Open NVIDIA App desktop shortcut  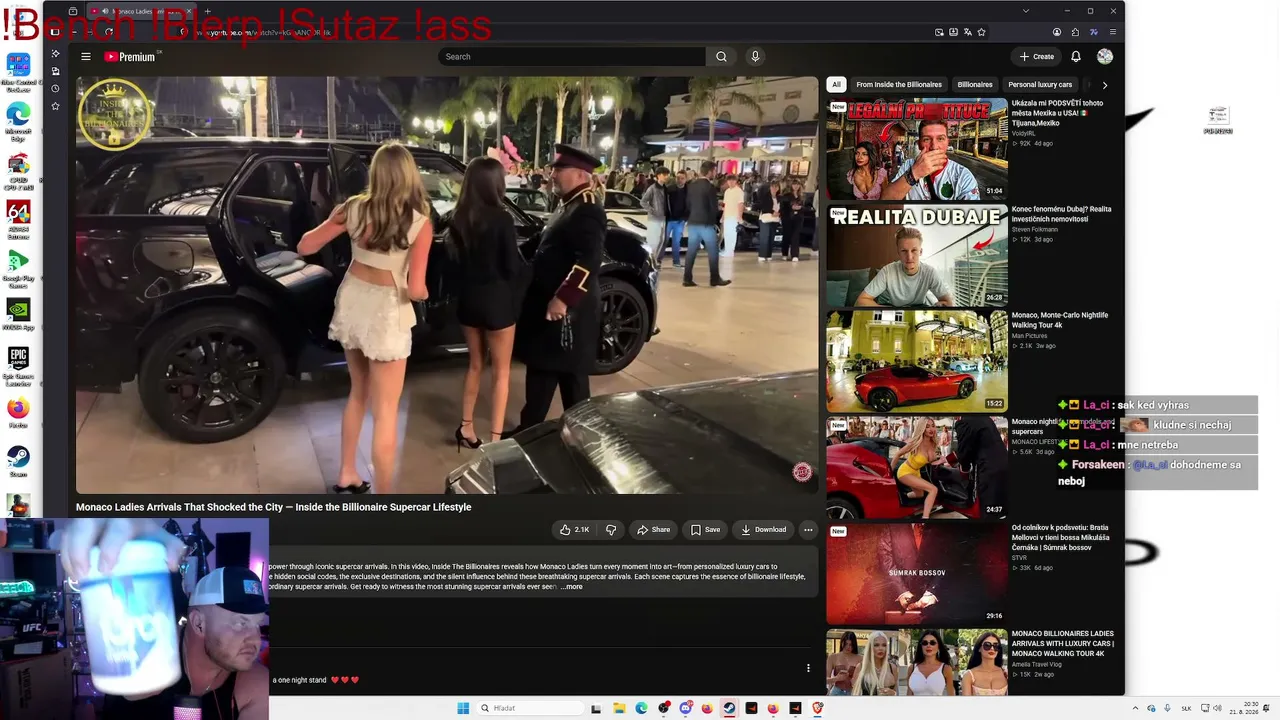(18, 314)
